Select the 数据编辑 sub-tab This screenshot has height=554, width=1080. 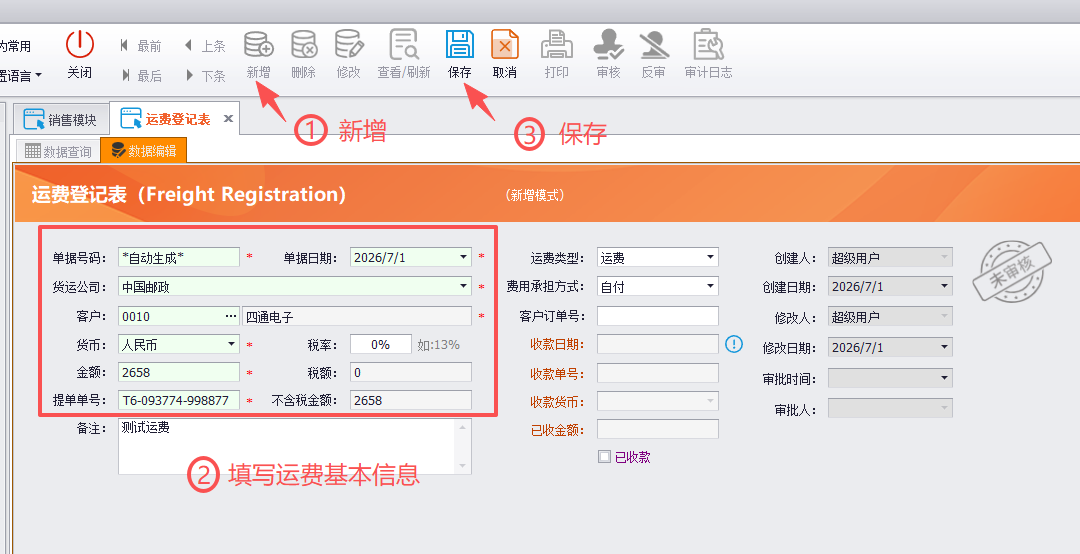[143, 151]
